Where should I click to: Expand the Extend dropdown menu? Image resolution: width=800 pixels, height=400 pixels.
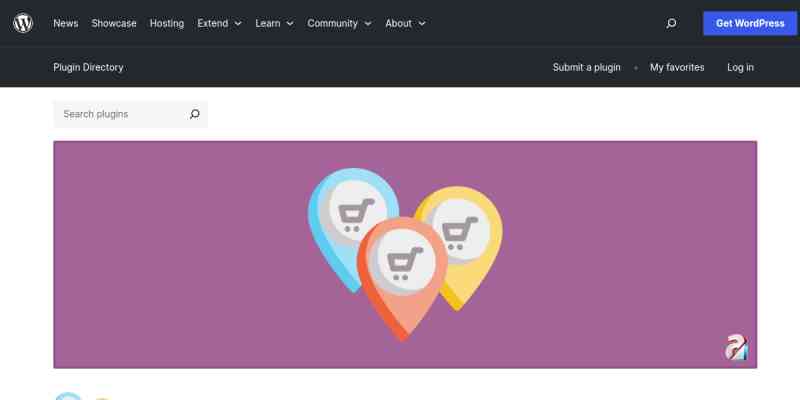(219, 23)
